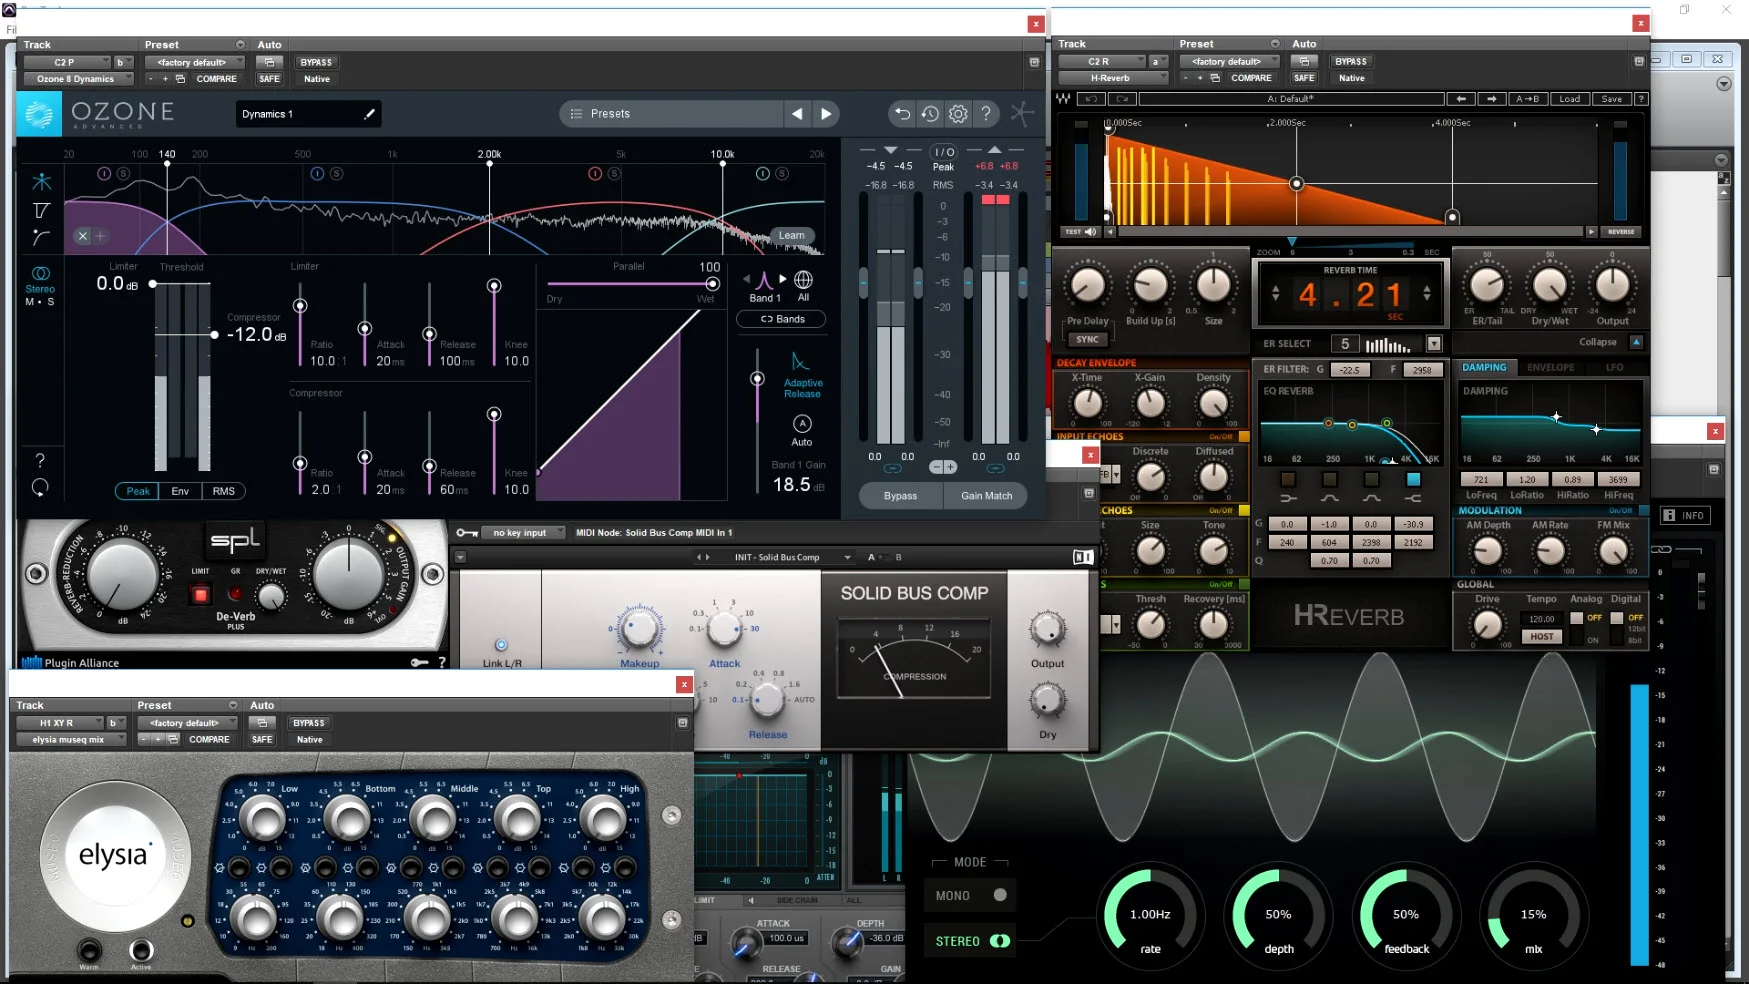Screen dimensions: 1749x984
Task: Select the Ozone detection filter icon
Action: (x=41, y=211)
